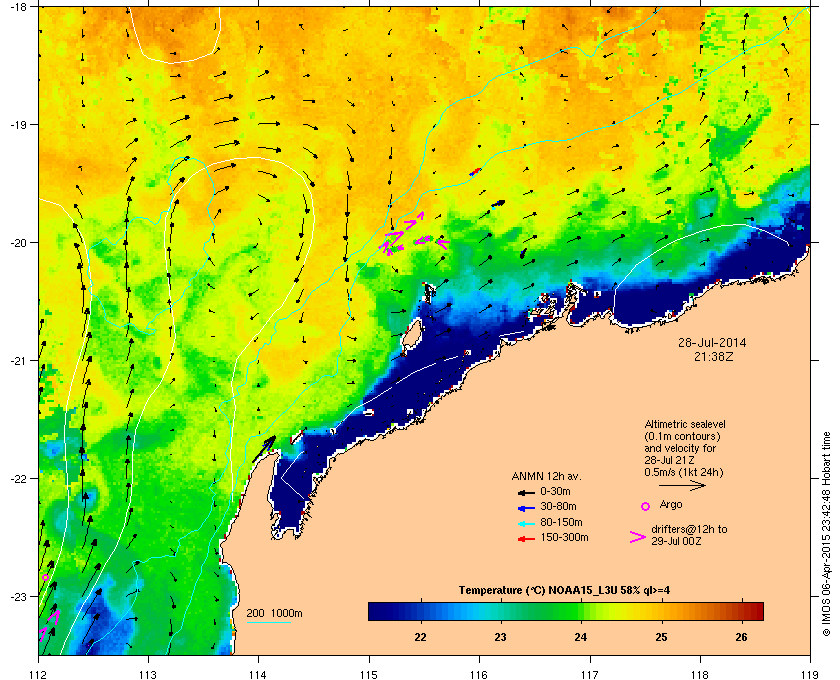Click the 0.5m/s velocity scale arrow
This screenshot has width=840, height=680.
682,486
